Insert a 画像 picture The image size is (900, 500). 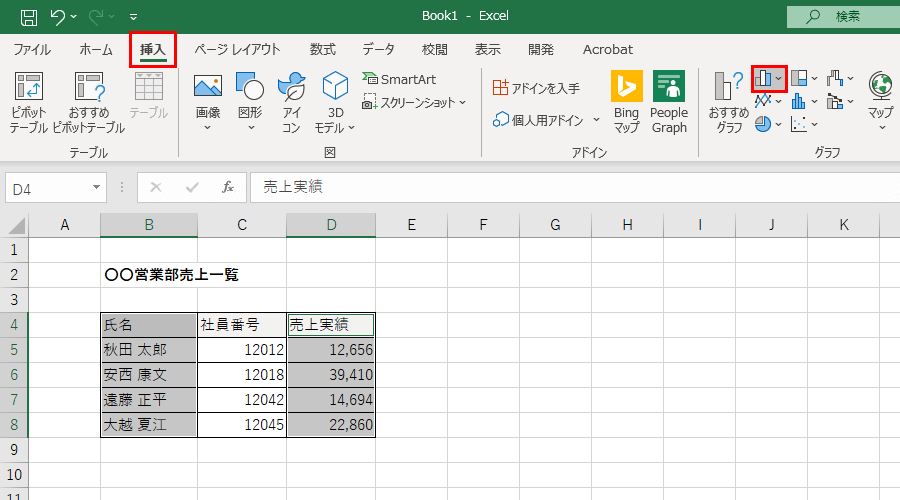(x=208, y=103)
